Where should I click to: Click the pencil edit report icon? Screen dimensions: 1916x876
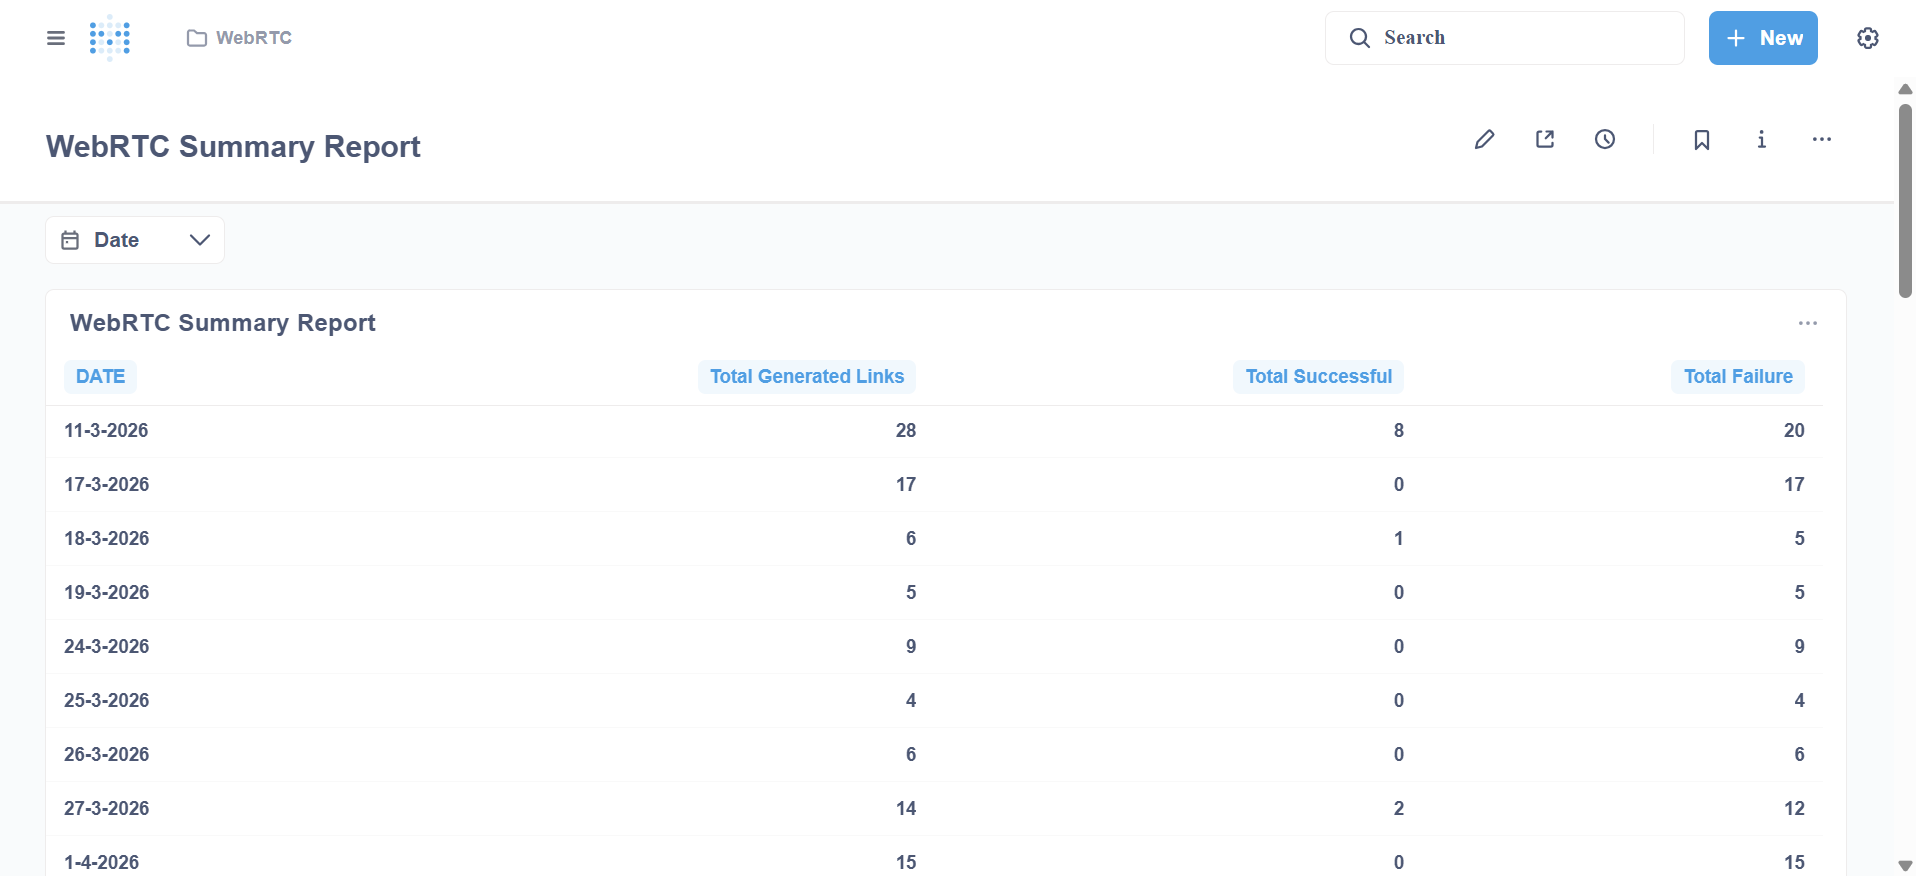pyautogui.click(x=1484, y=140)
